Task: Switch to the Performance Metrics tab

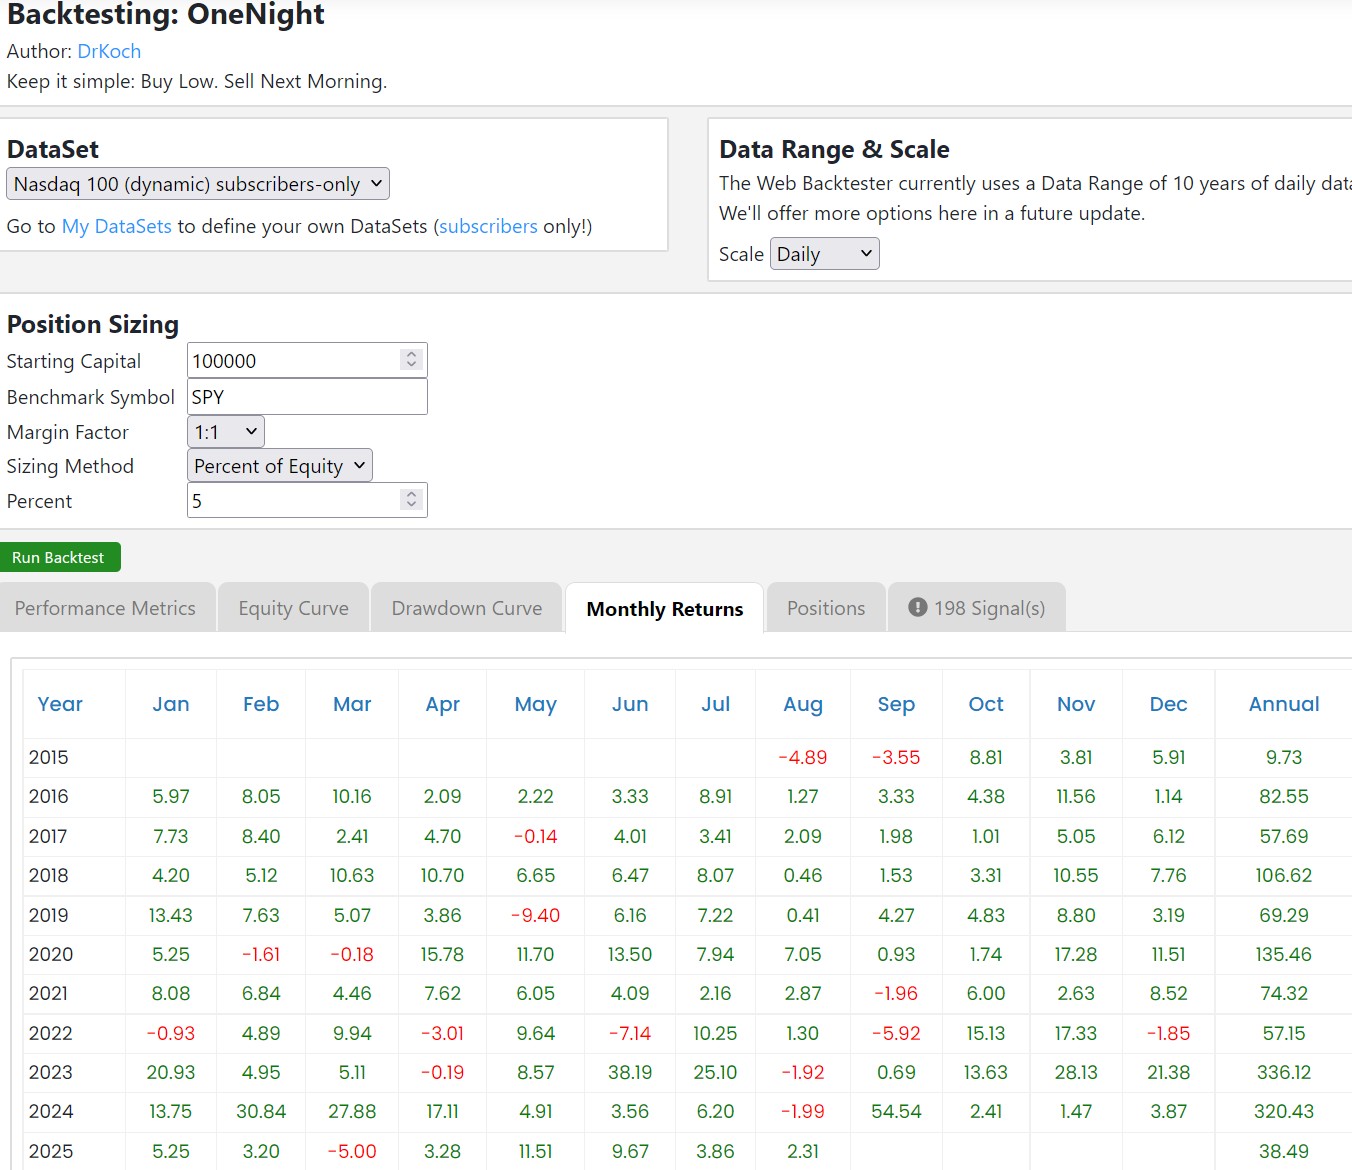Action: pyautogui.click(x=105, y=608)
